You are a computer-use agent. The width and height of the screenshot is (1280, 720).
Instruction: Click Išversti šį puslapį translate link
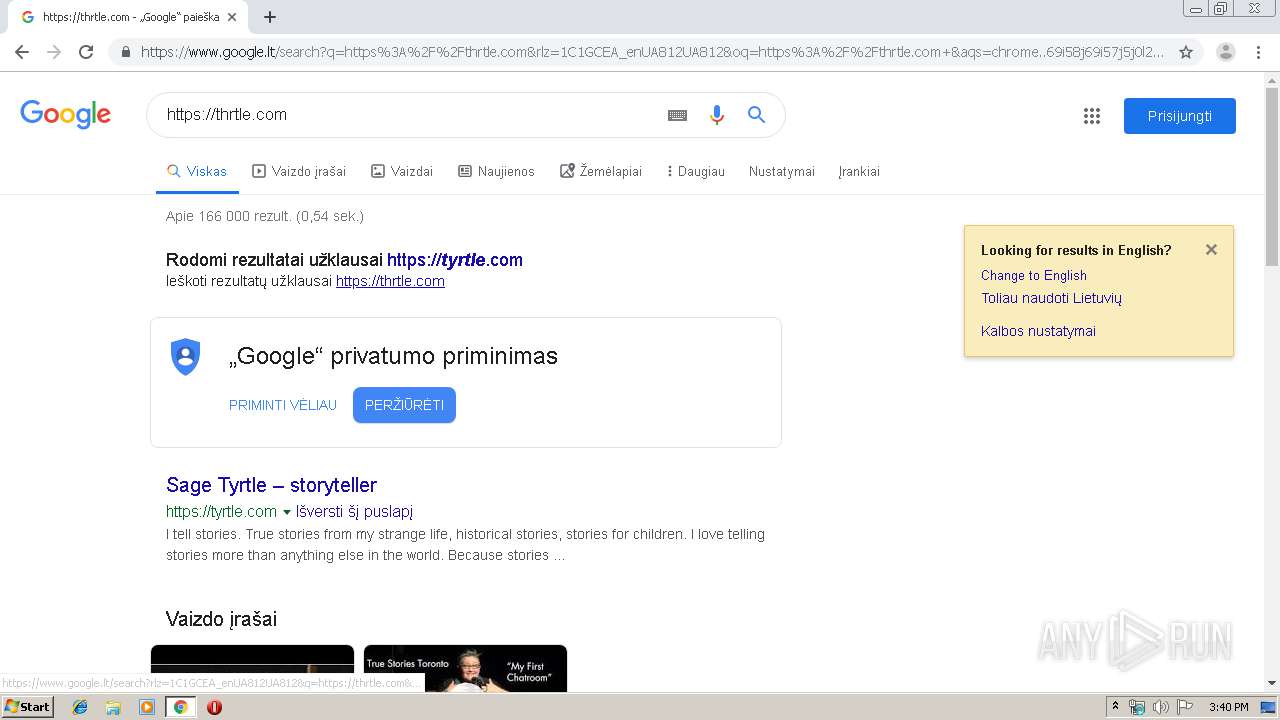(354, 511)
